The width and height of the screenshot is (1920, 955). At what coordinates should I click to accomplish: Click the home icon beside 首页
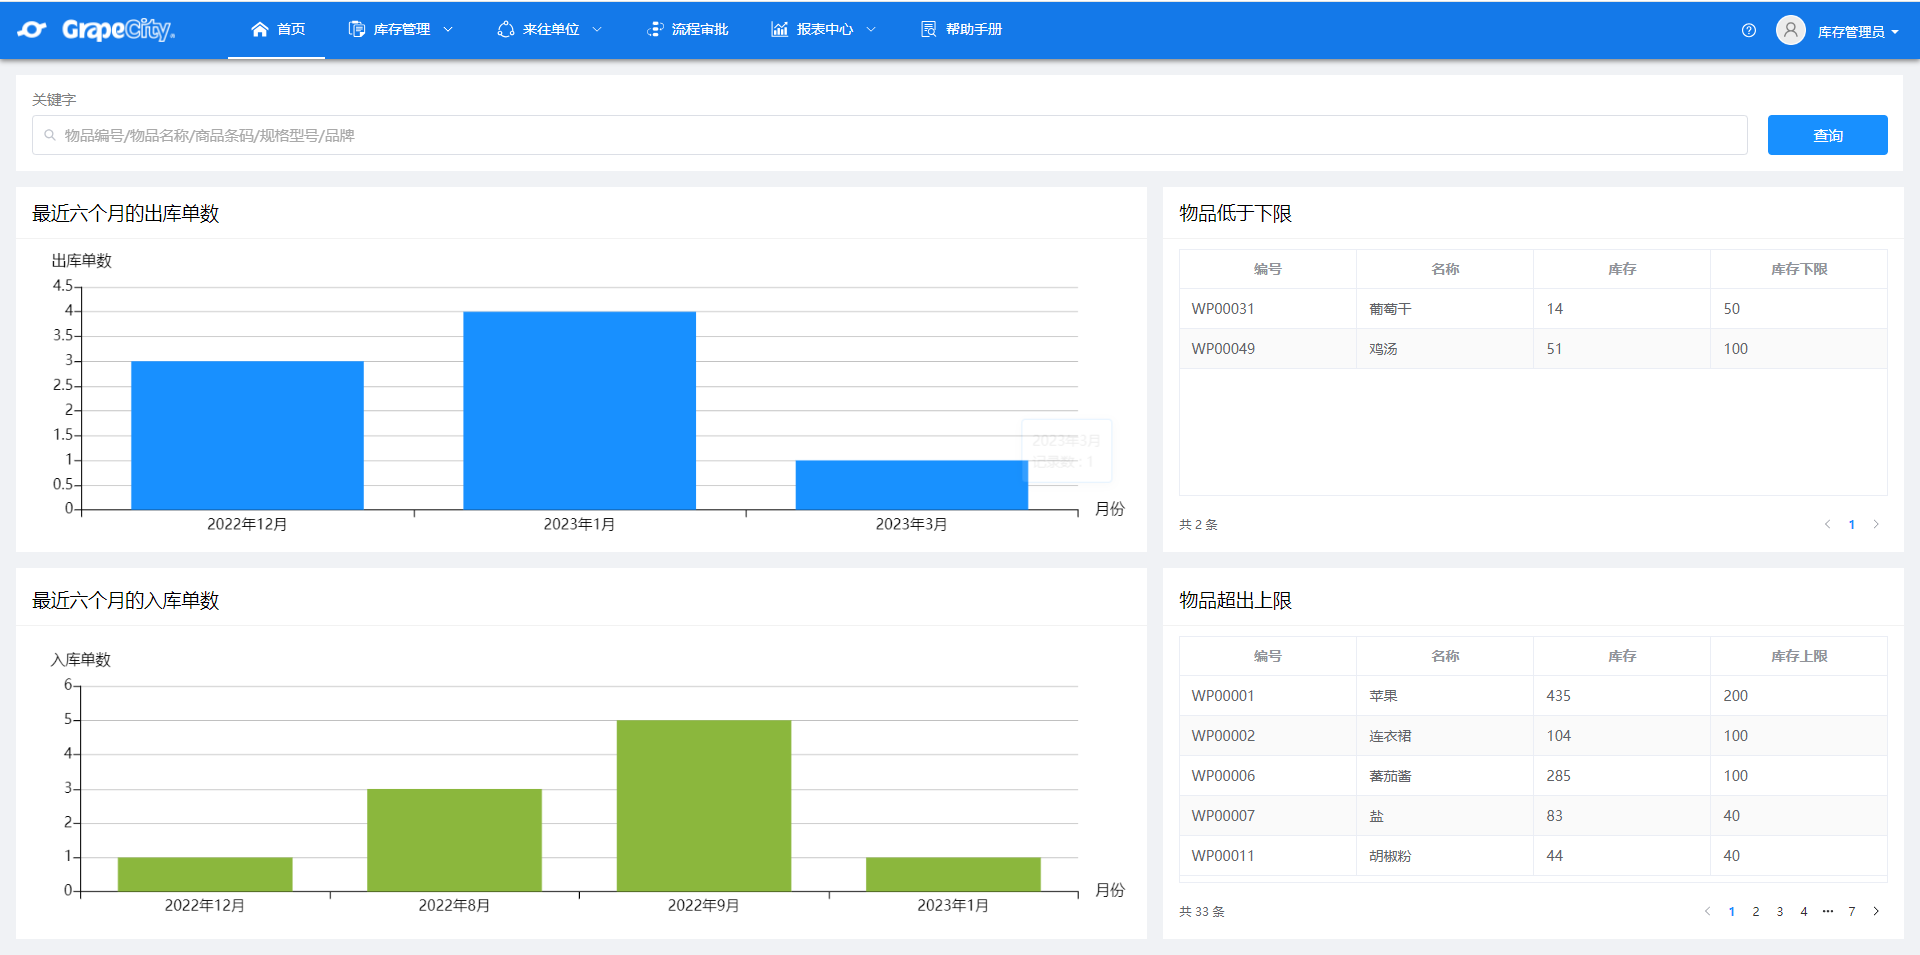(x=260, y=29)
